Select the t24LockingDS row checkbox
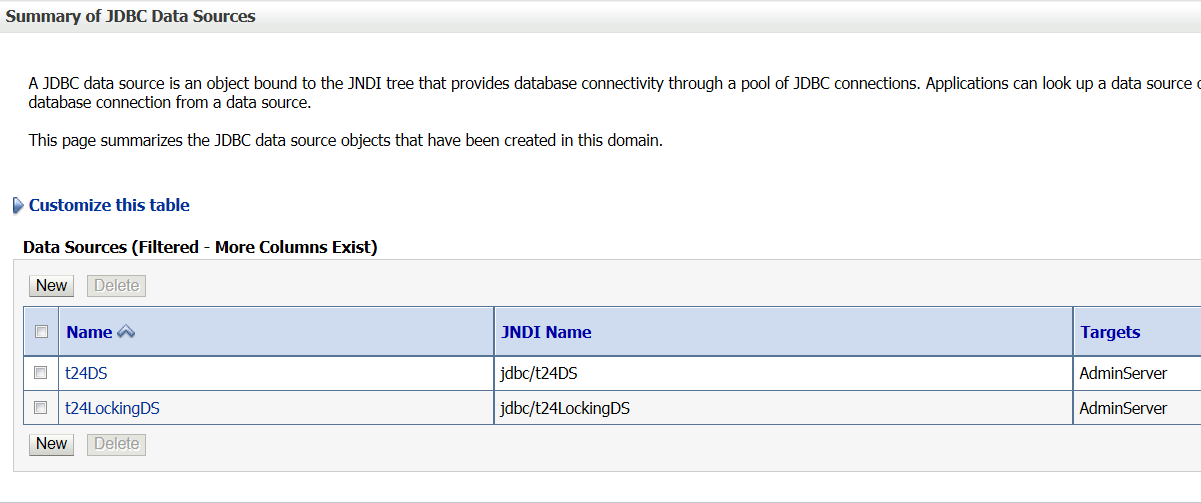Screen dimensions: 1201x503 pos(41,408)
